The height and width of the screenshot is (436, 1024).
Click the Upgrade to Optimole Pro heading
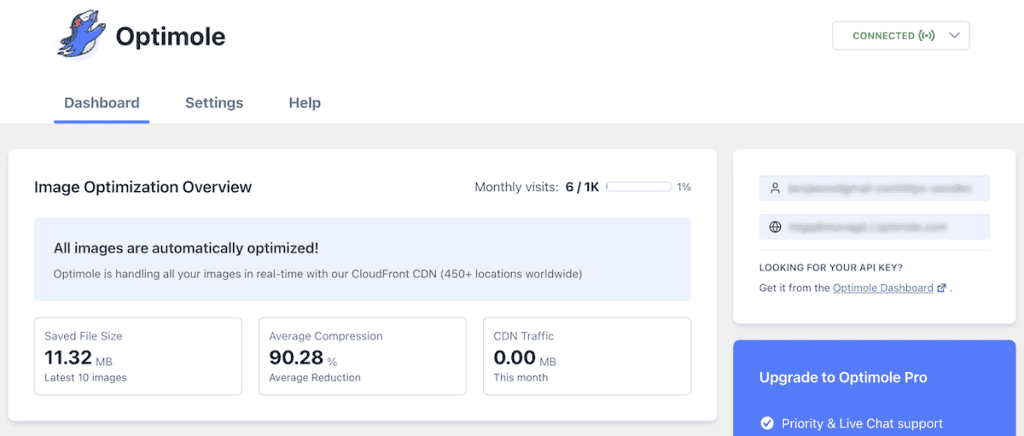tap(843, 378)
